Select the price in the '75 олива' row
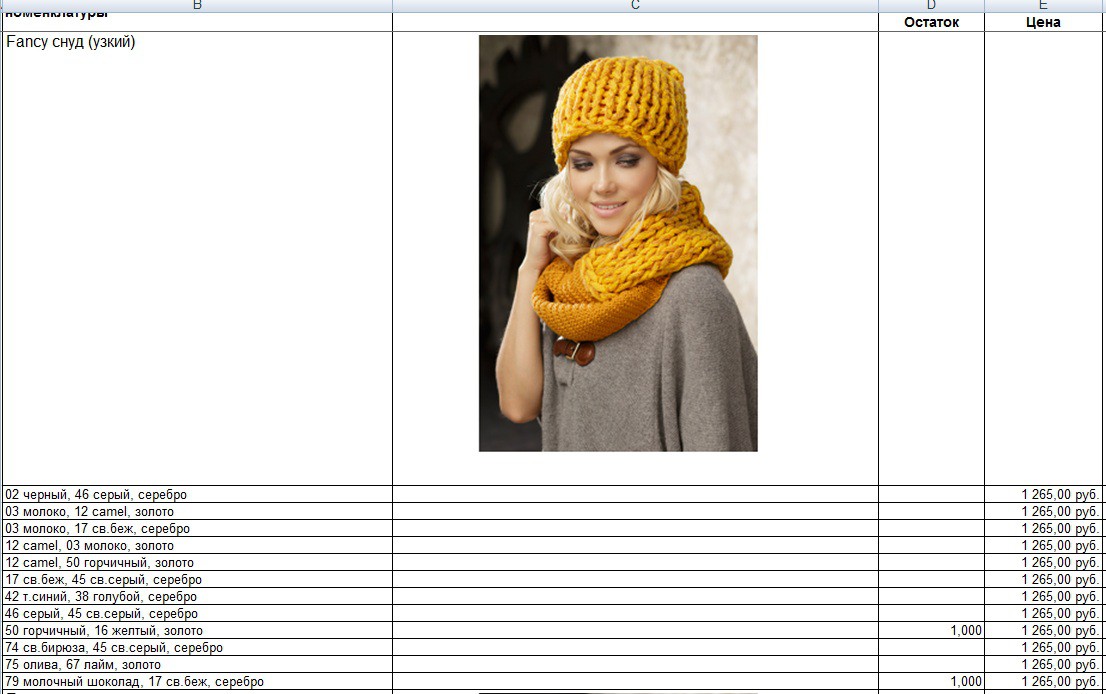This screenshot has height=694, width=1106. coord(1043,664)
